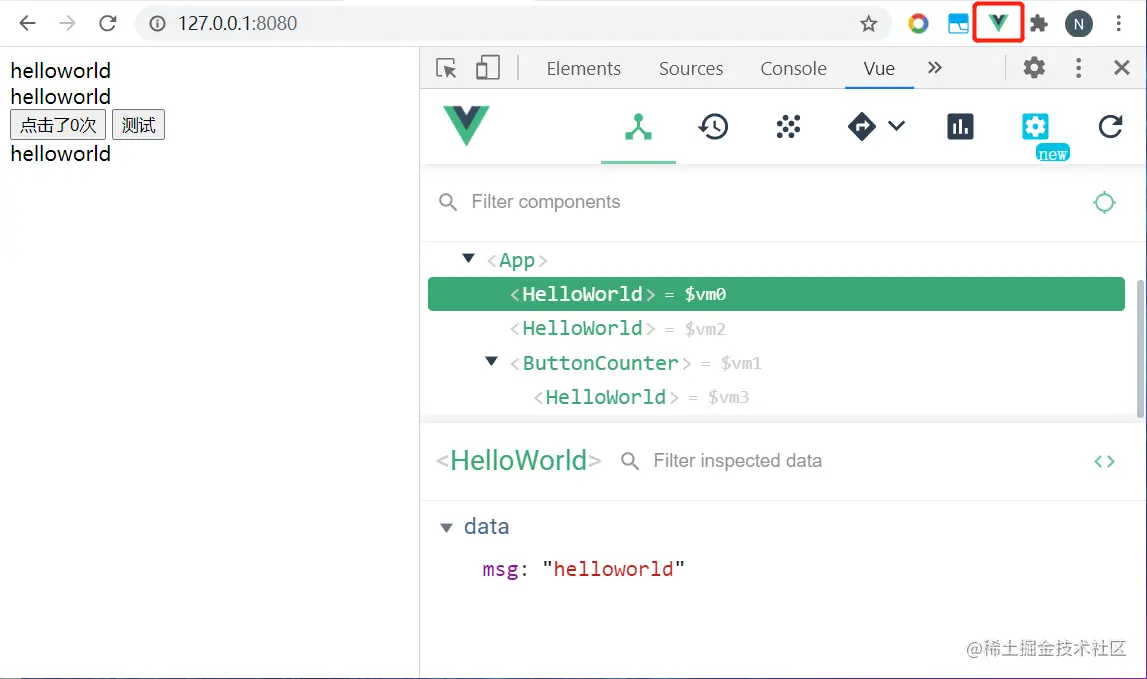The height and width of the screenshot is (679, 1147).
Task: Collapse the ButtonCounter tree node
Action: pos(491,361)
